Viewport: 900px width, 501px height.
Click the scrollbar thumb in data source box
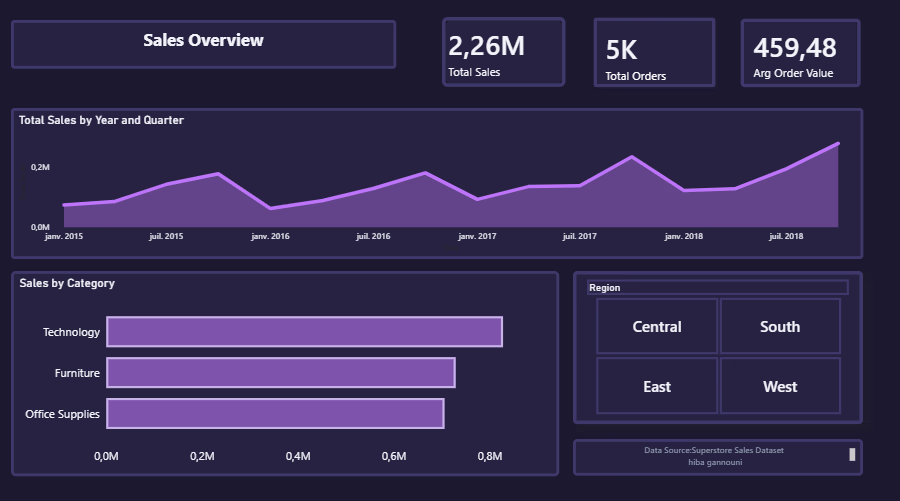[852, 454]
